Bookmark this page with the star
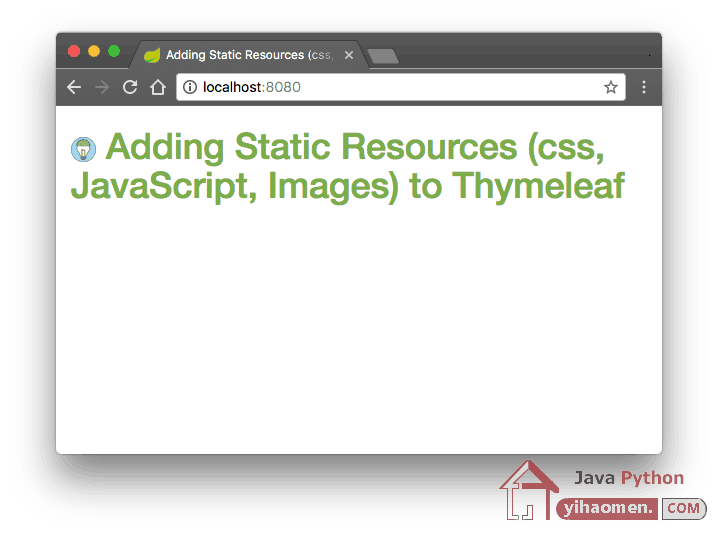This screenshot has width=718, height=534. 610,87
